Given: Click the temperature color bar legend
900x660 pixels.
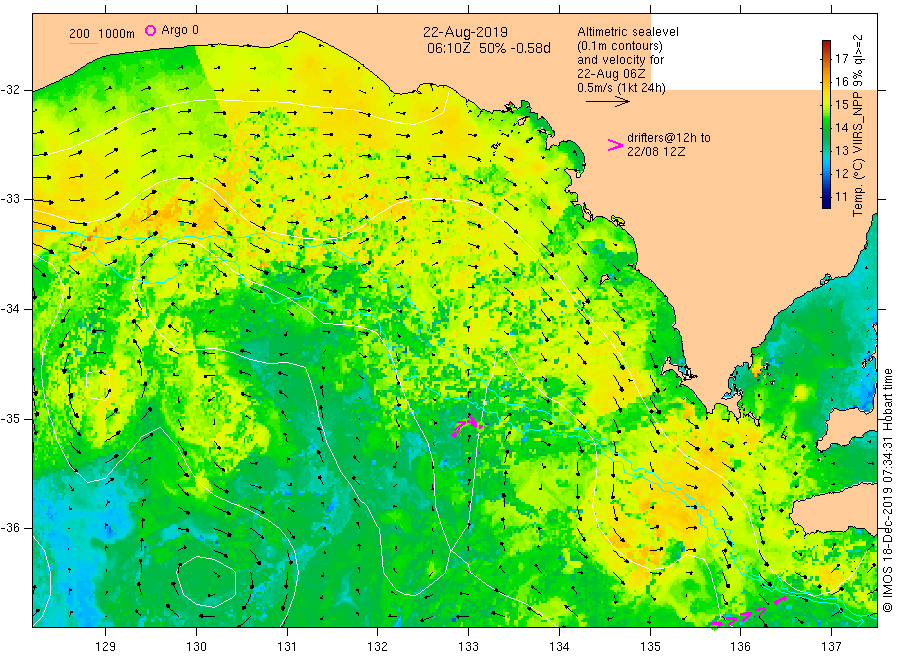Looking at the screenshot, I should [x=827, y=124].
